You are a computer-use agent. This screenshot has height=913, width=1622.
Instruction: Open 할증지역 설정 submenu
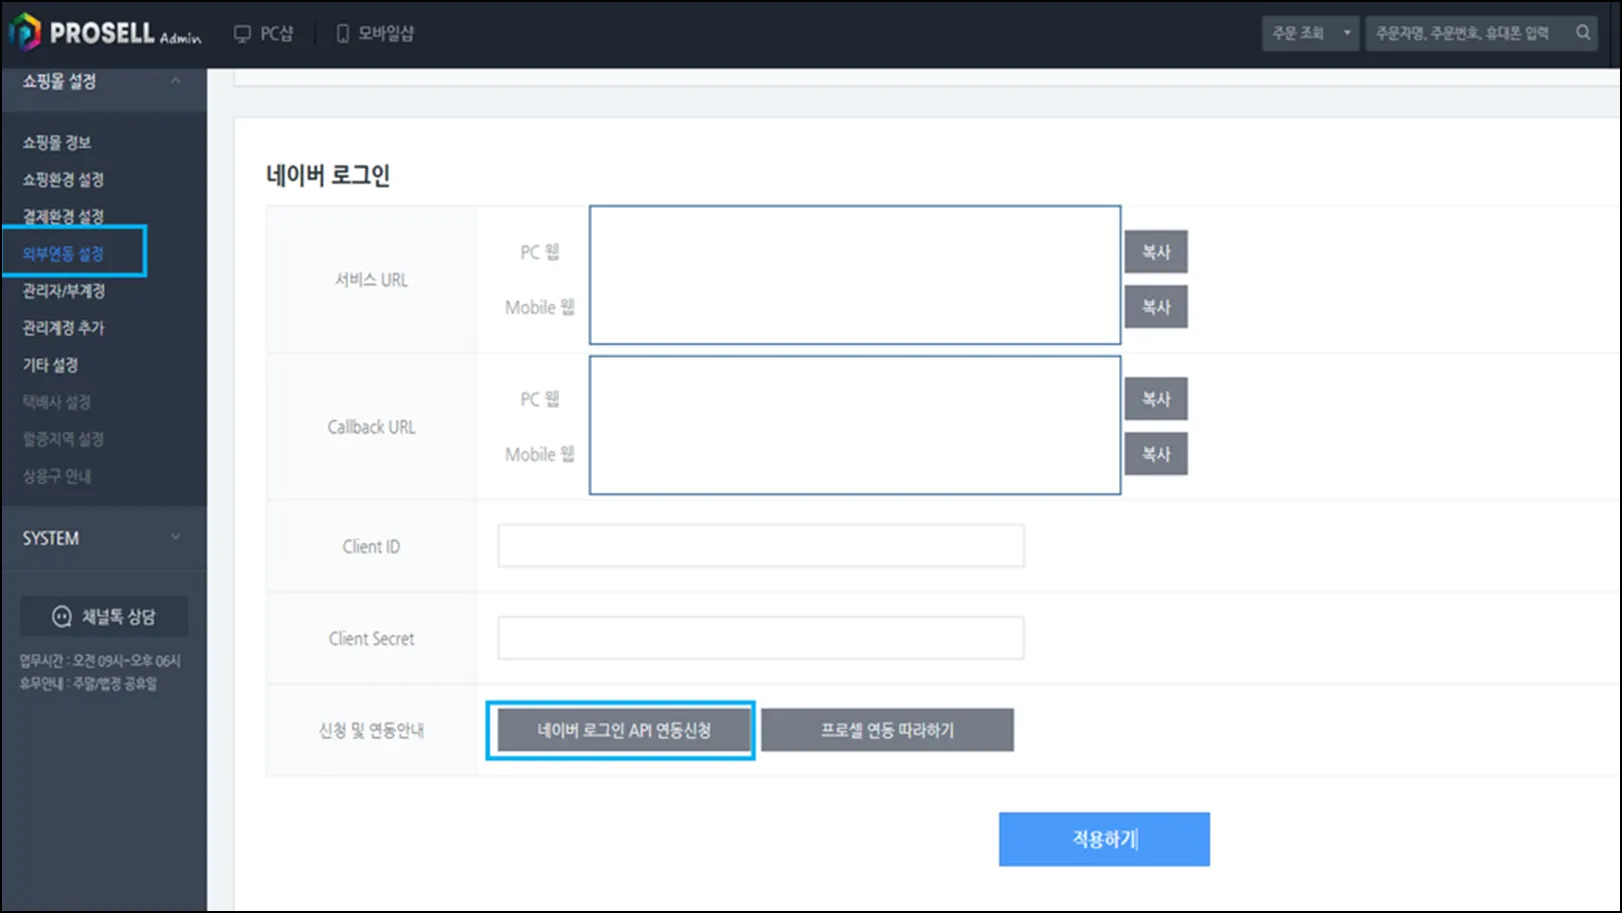click(x=63, y=438)
